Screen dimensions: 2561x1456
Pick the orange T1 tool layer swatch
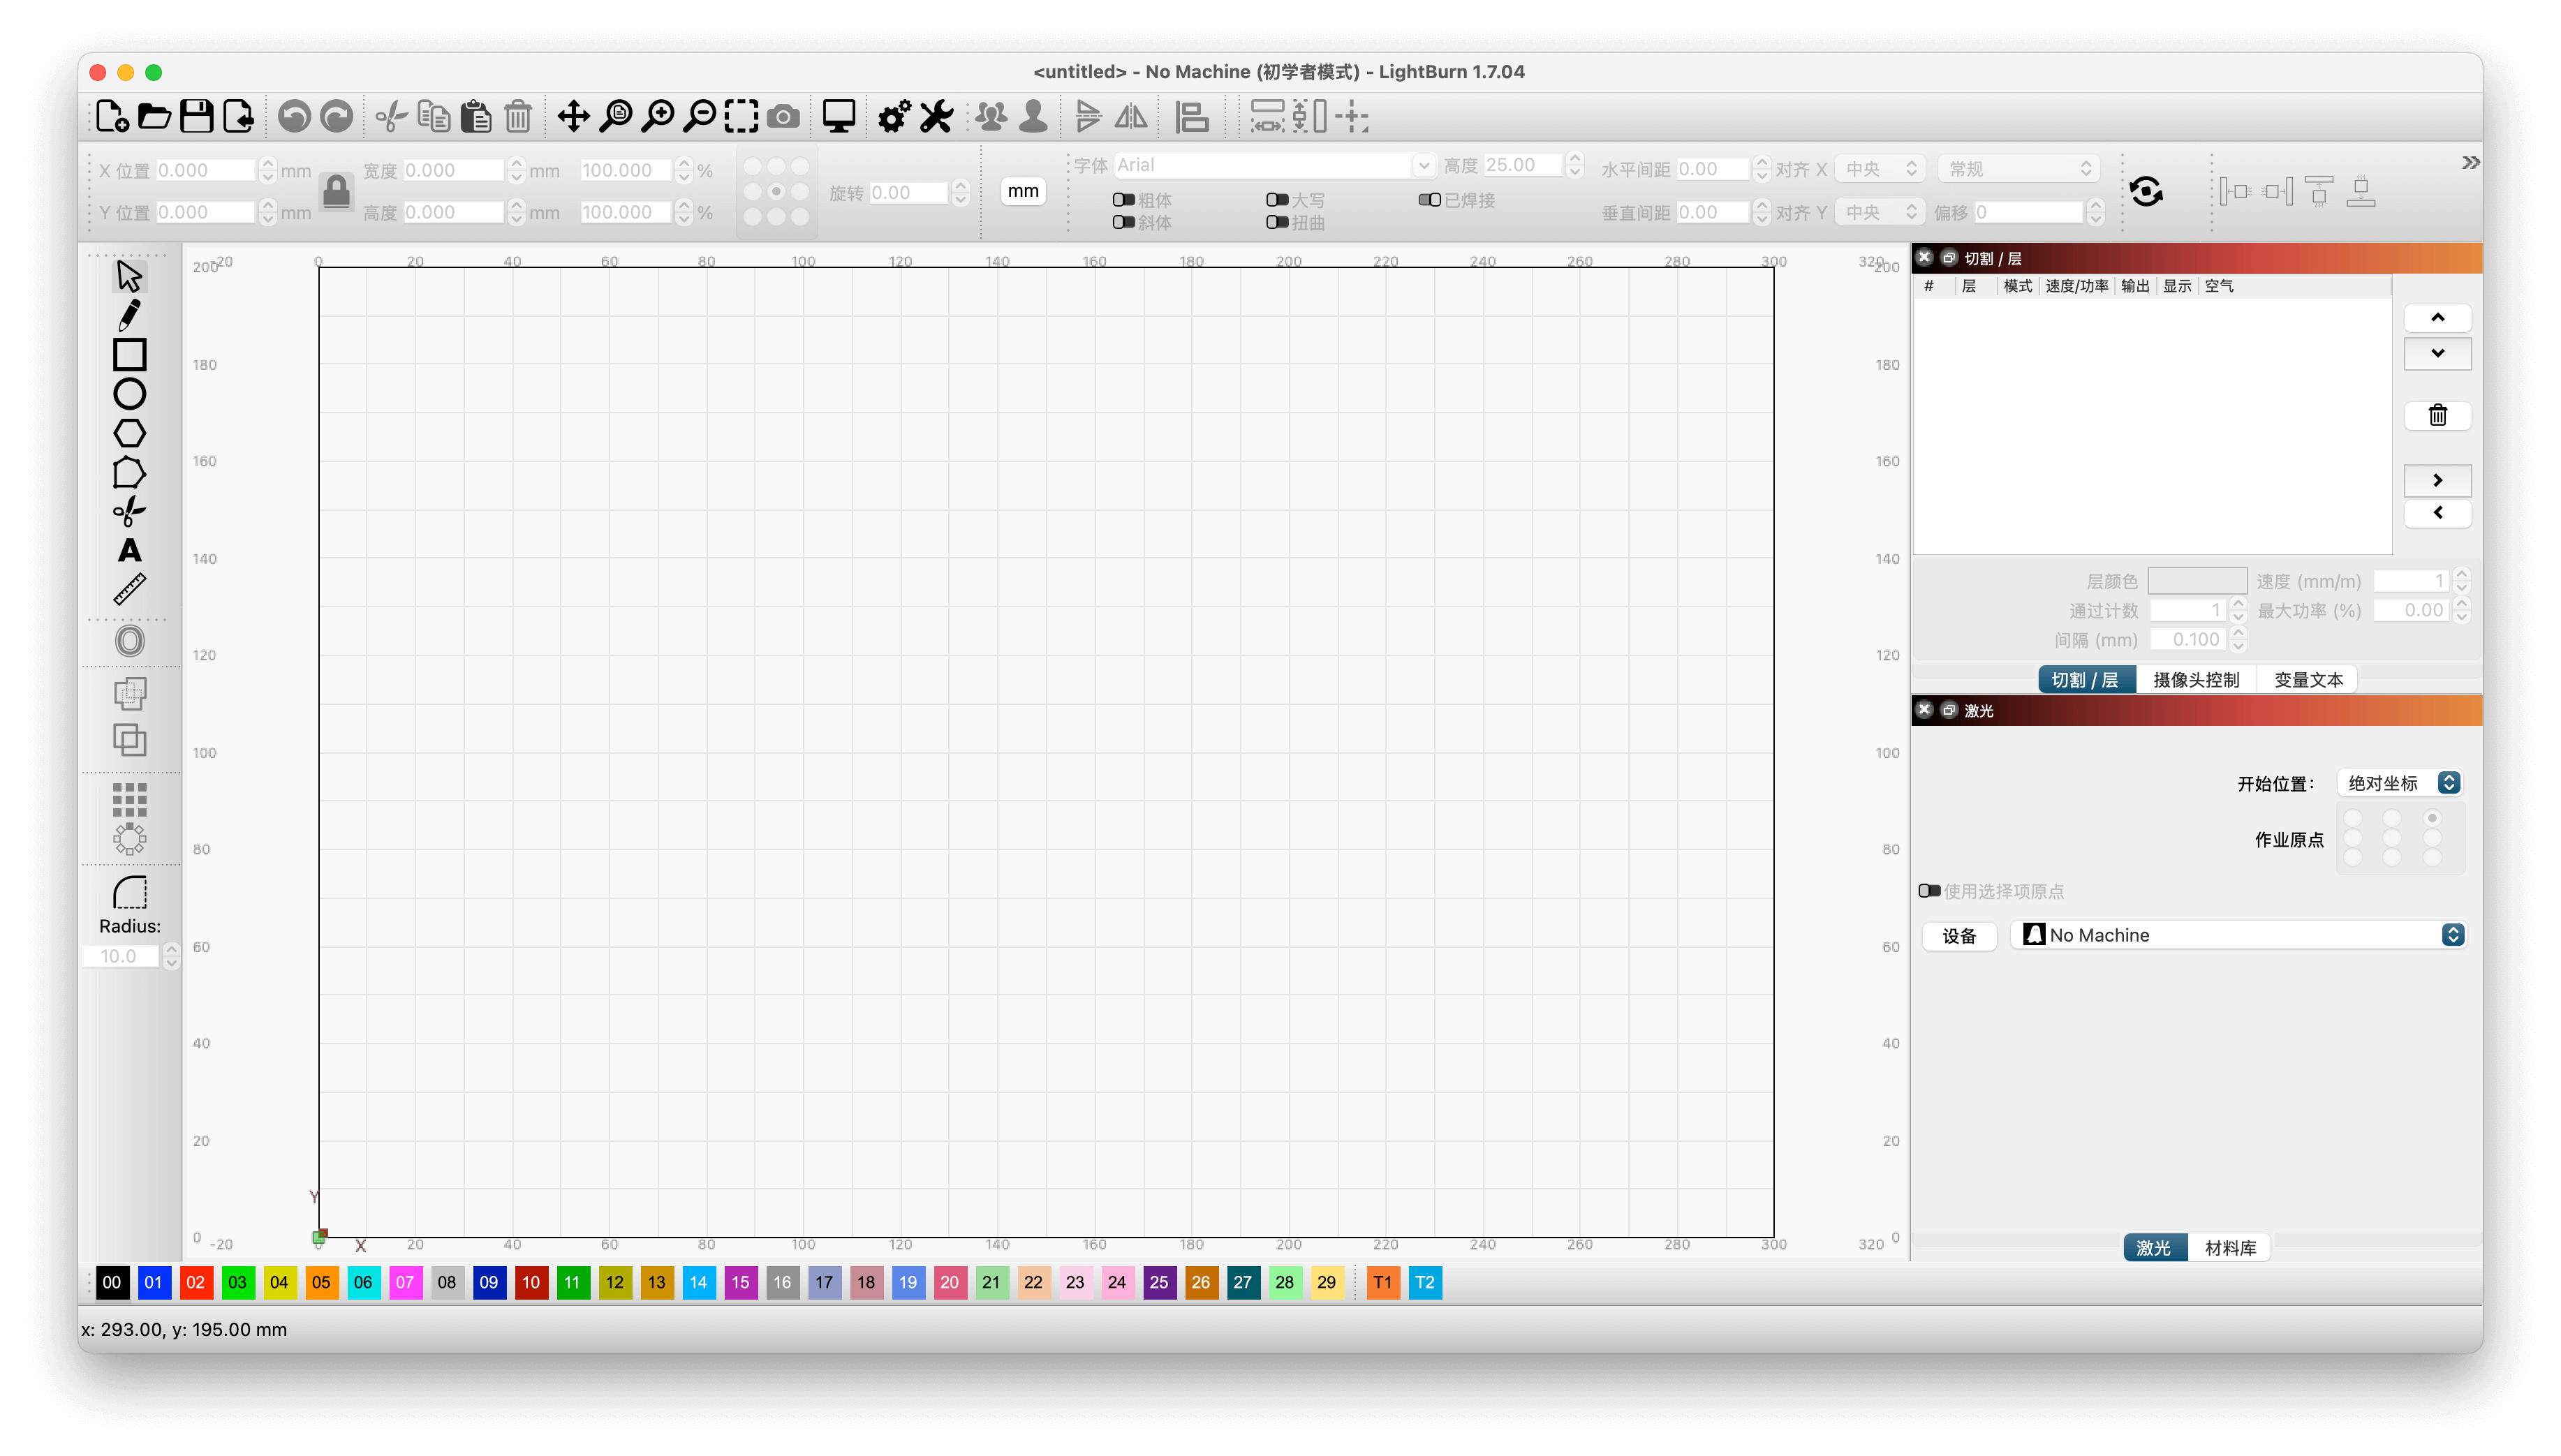(1383, 1283)
